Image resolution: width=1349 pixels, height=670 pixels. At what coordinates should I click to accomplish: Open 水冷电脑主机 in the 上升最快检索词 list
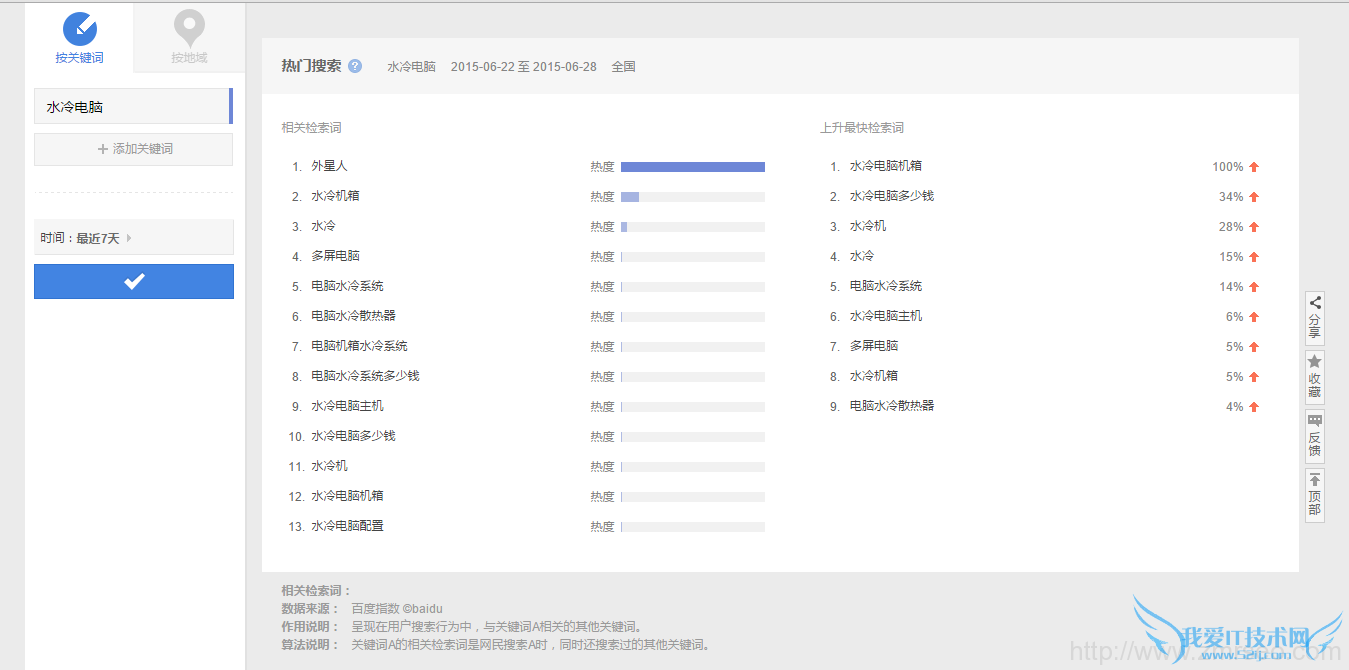click(x=886, y=316)
